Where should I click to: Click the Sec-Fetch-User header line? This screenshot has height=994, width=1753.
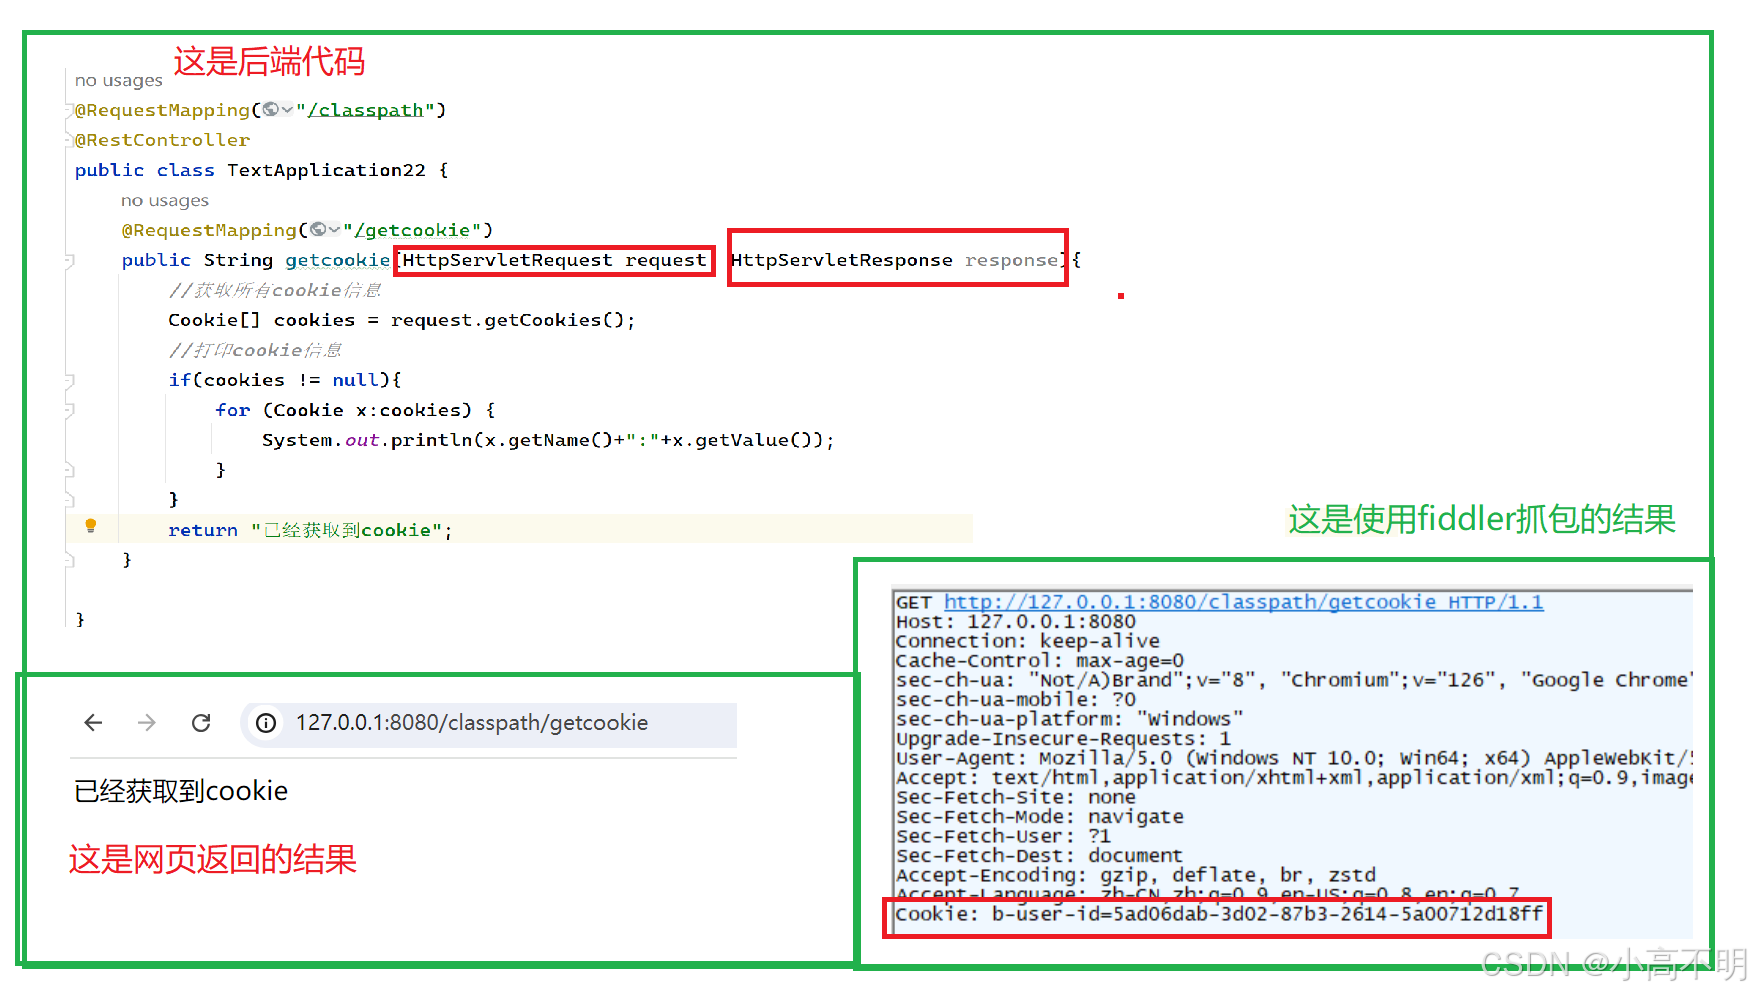(1003, 836)
